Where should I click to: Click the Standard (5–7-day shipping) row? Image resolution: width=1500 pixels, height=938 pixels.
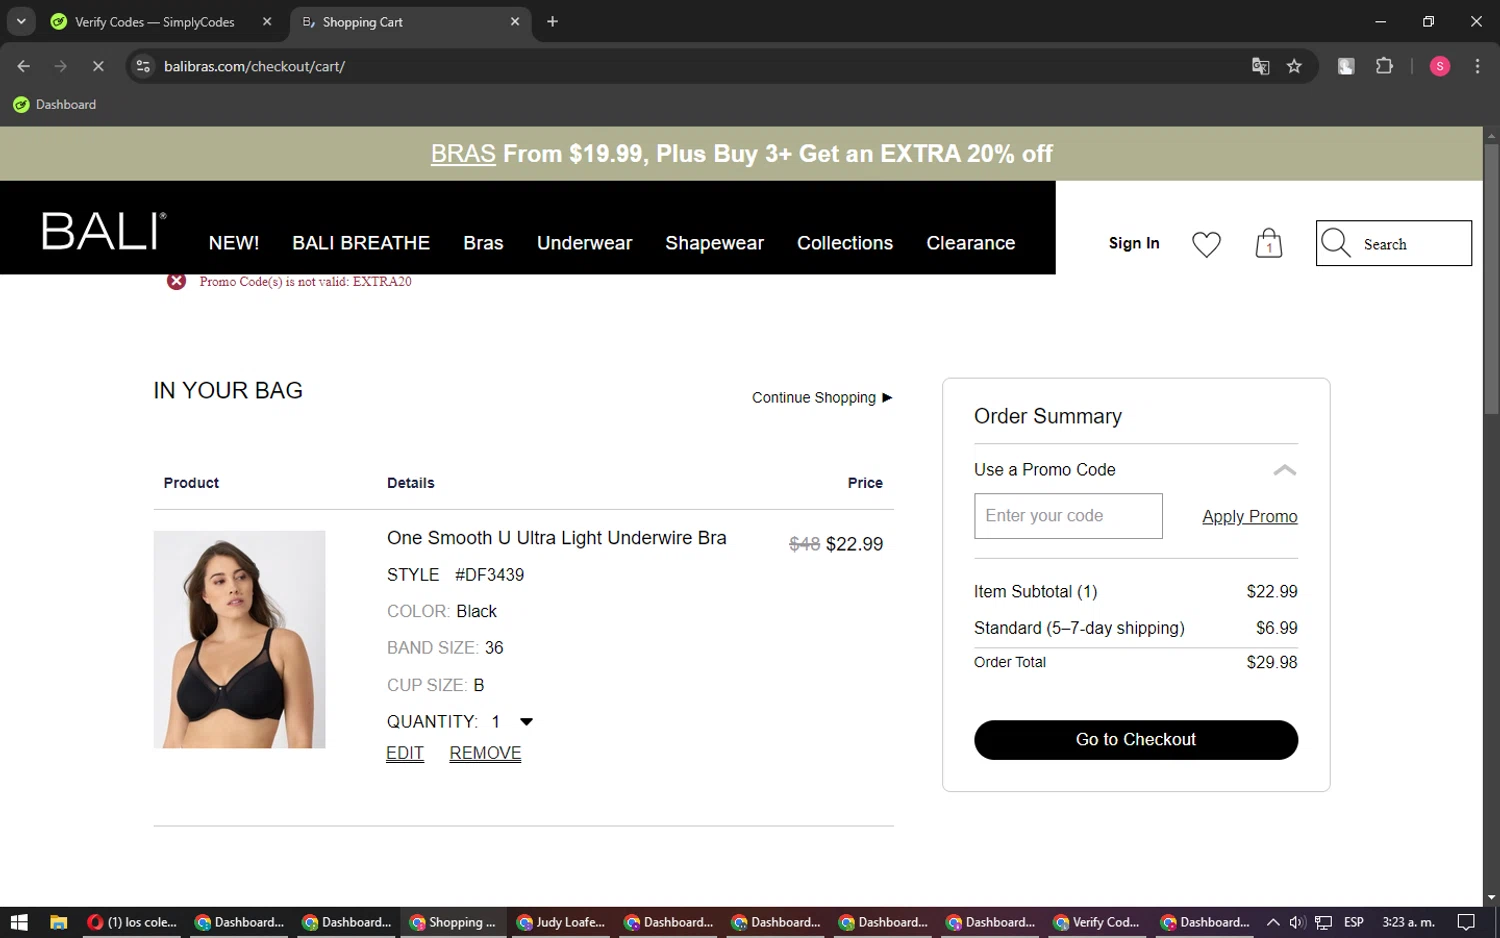point(1136,628)
